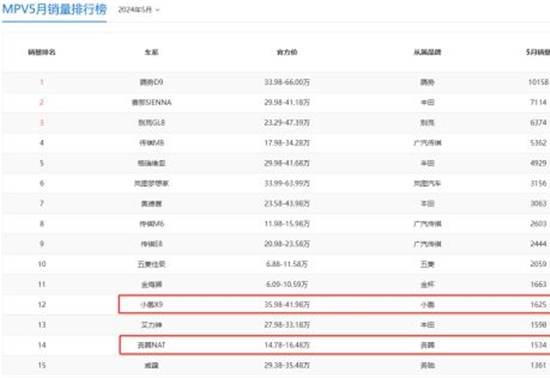Click the sales figure 7114
This screenshot has height=378, width=550.
538,102
